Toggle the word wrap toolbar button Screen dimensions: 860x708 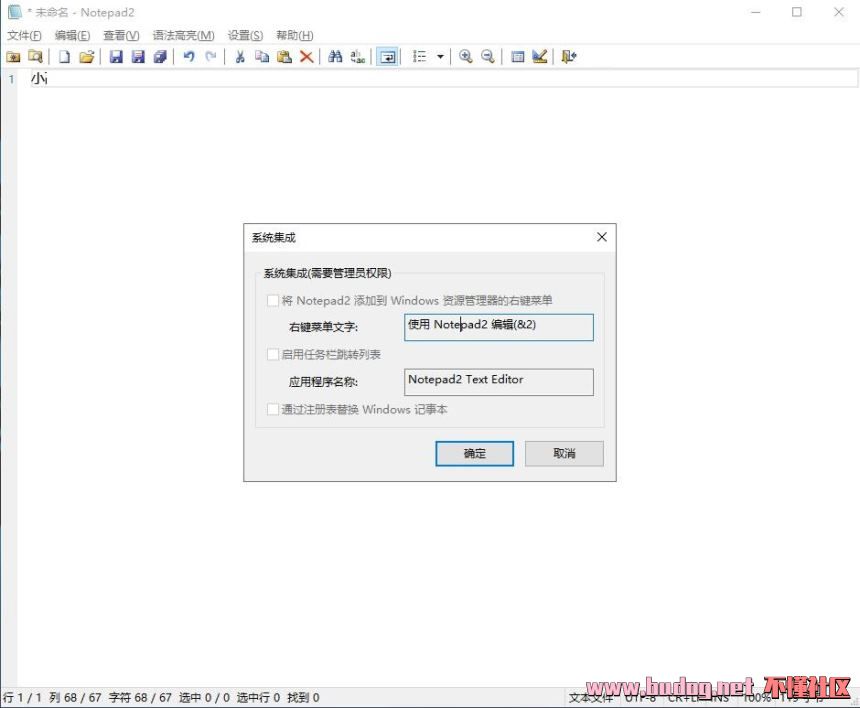click(387, 56)
